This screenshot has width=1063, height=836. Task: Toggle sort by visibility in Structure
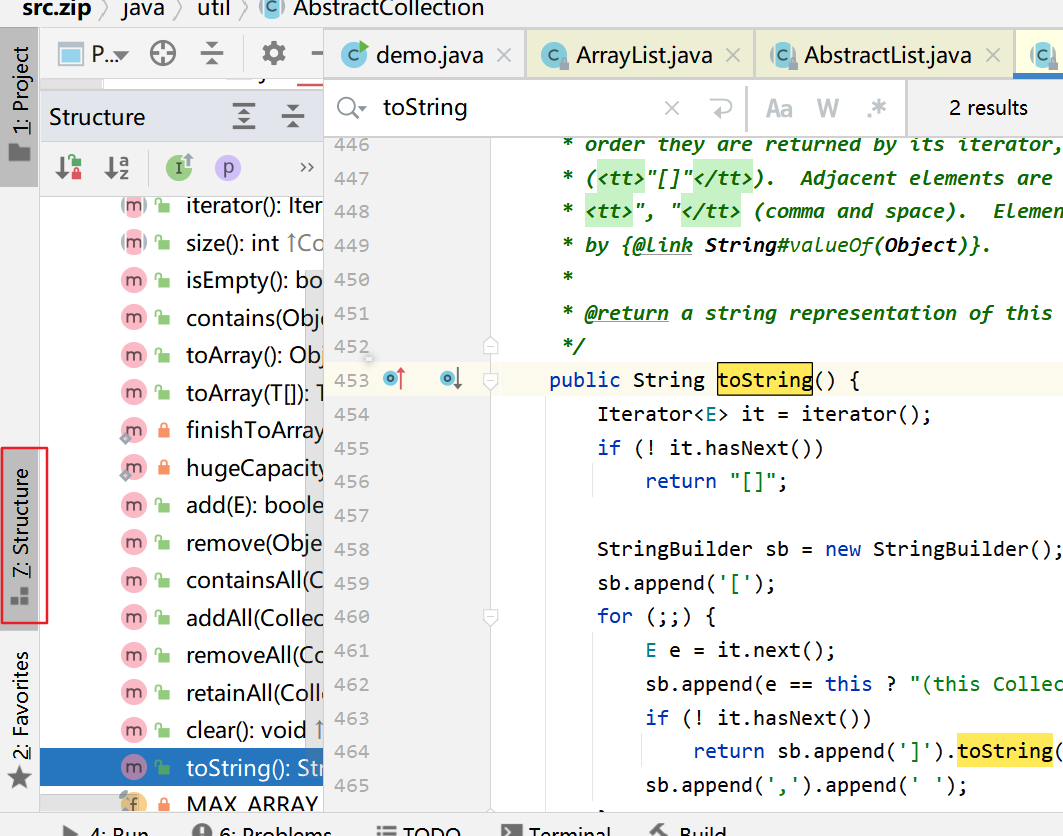point(68,167)
